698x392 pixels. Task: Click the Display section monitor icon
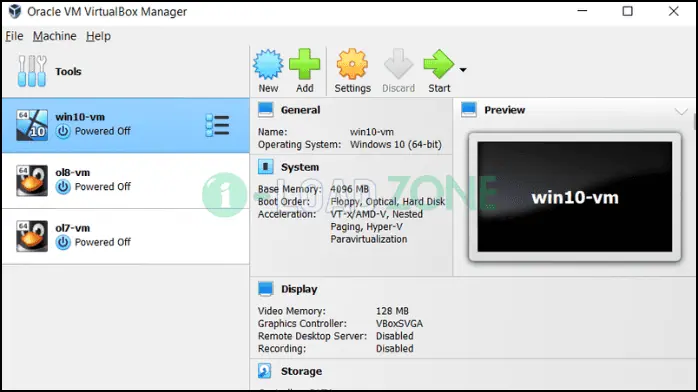point(266,289)
